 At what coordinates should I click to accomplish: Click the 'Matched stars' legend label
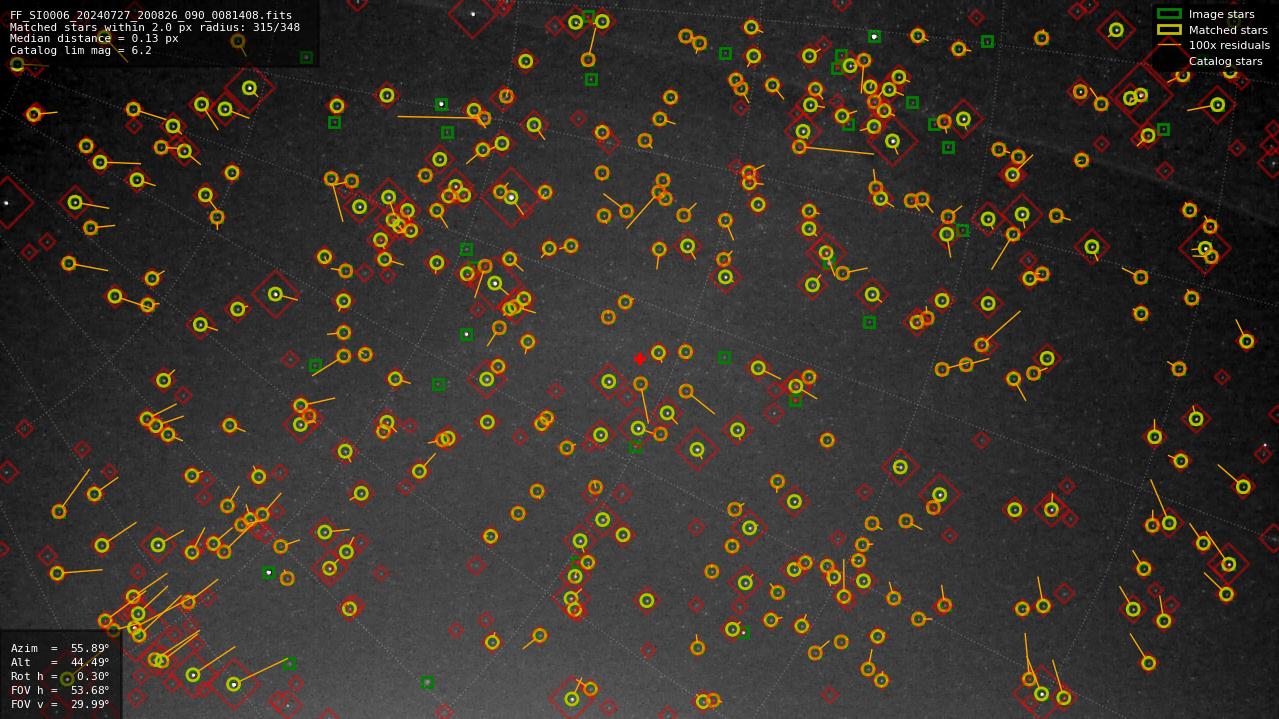click(x=1228, y=30)
